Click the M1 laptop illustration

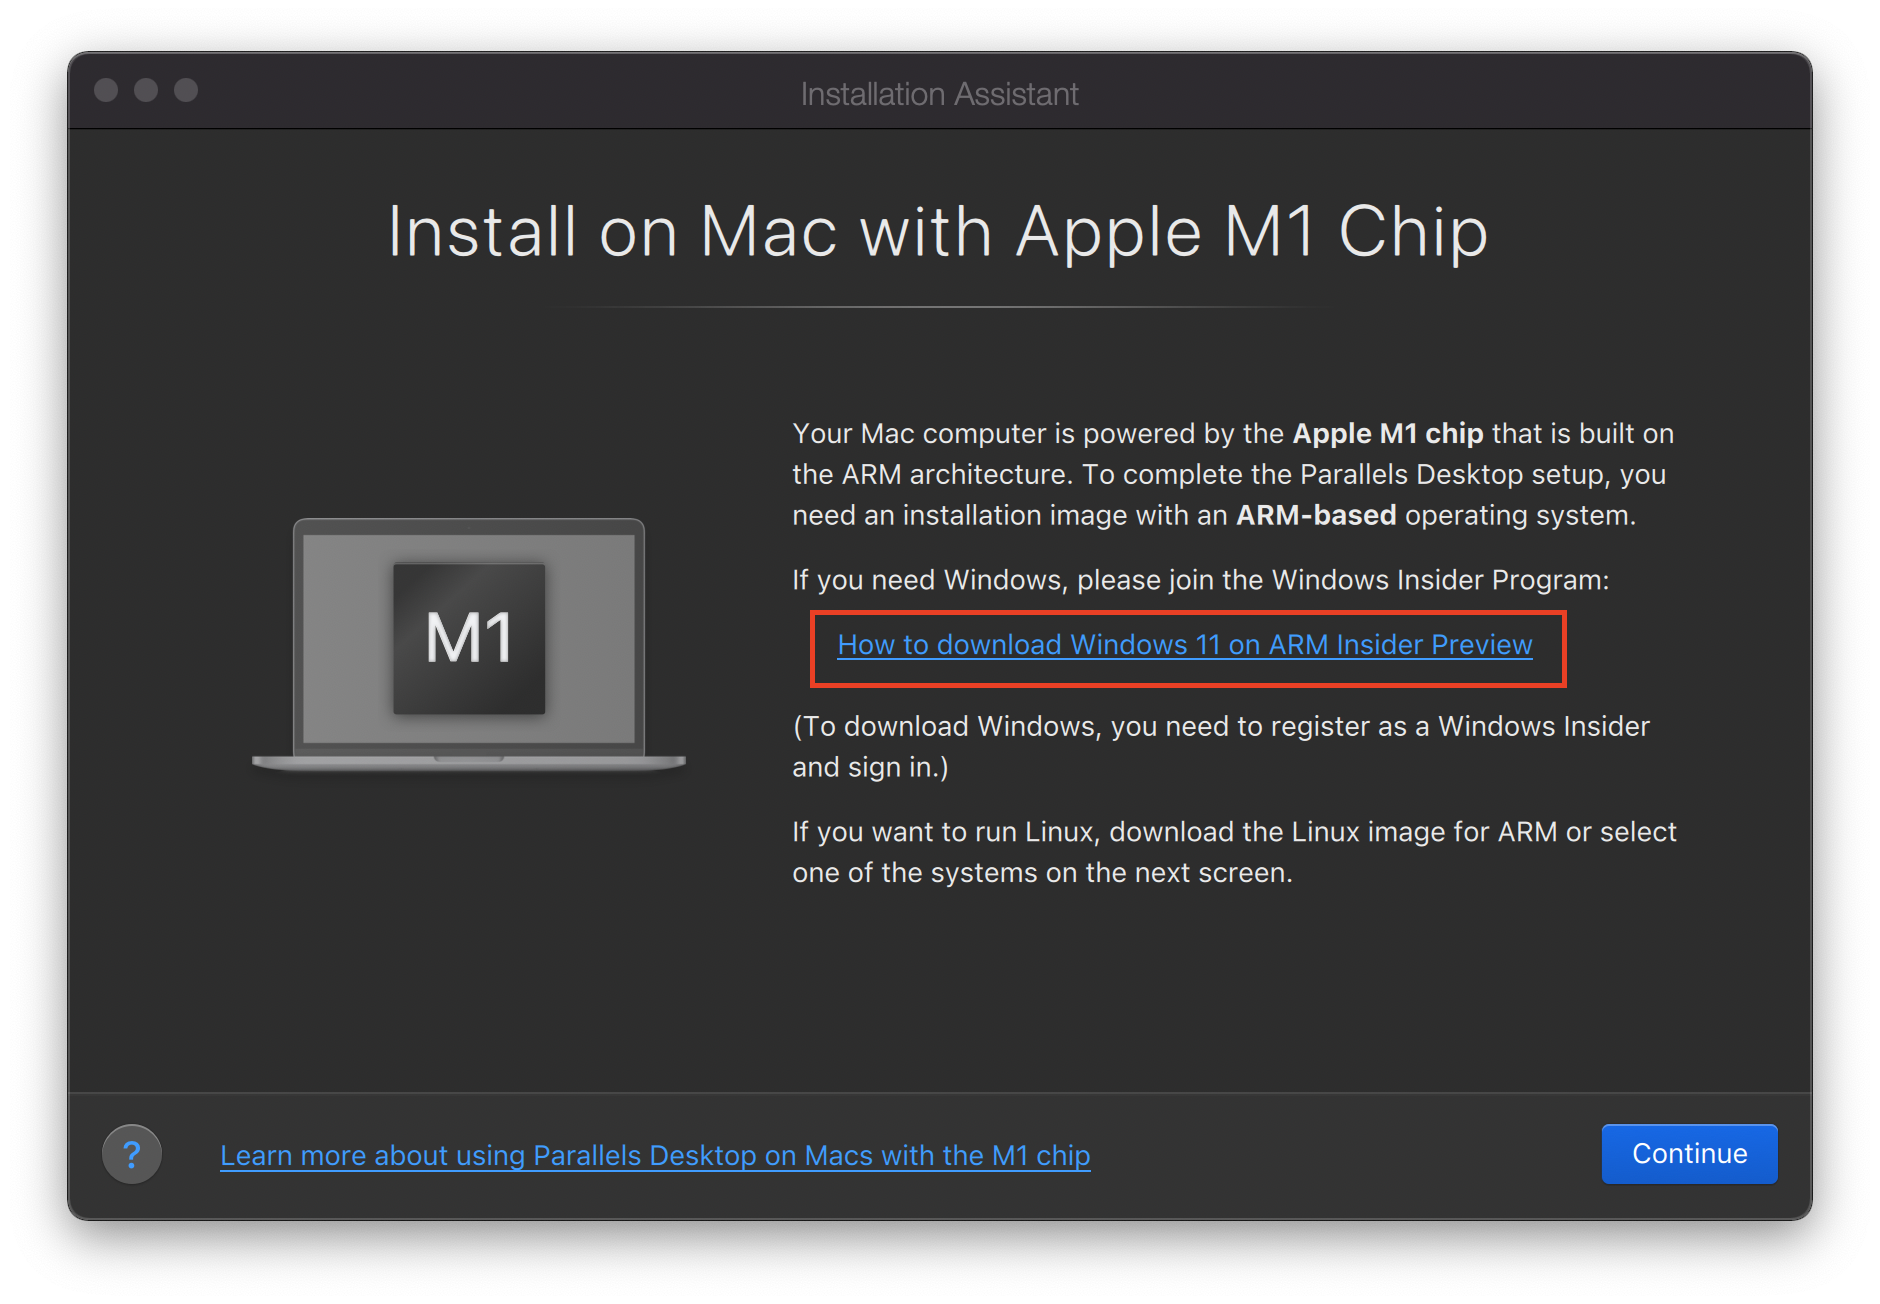point(468,645)
